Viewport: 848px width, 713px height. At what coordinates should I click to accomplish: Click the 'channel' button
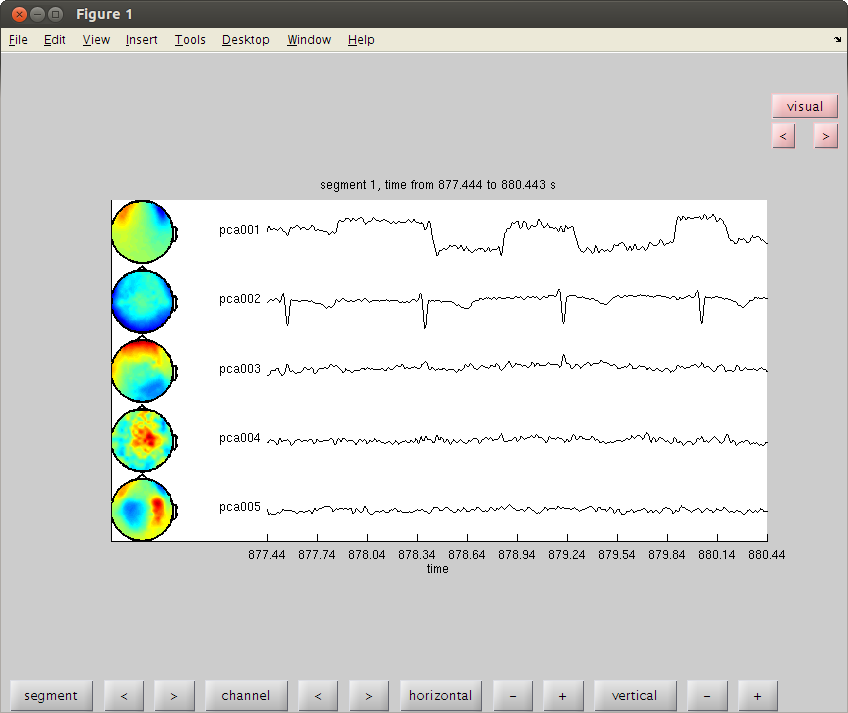click(246, 696)
